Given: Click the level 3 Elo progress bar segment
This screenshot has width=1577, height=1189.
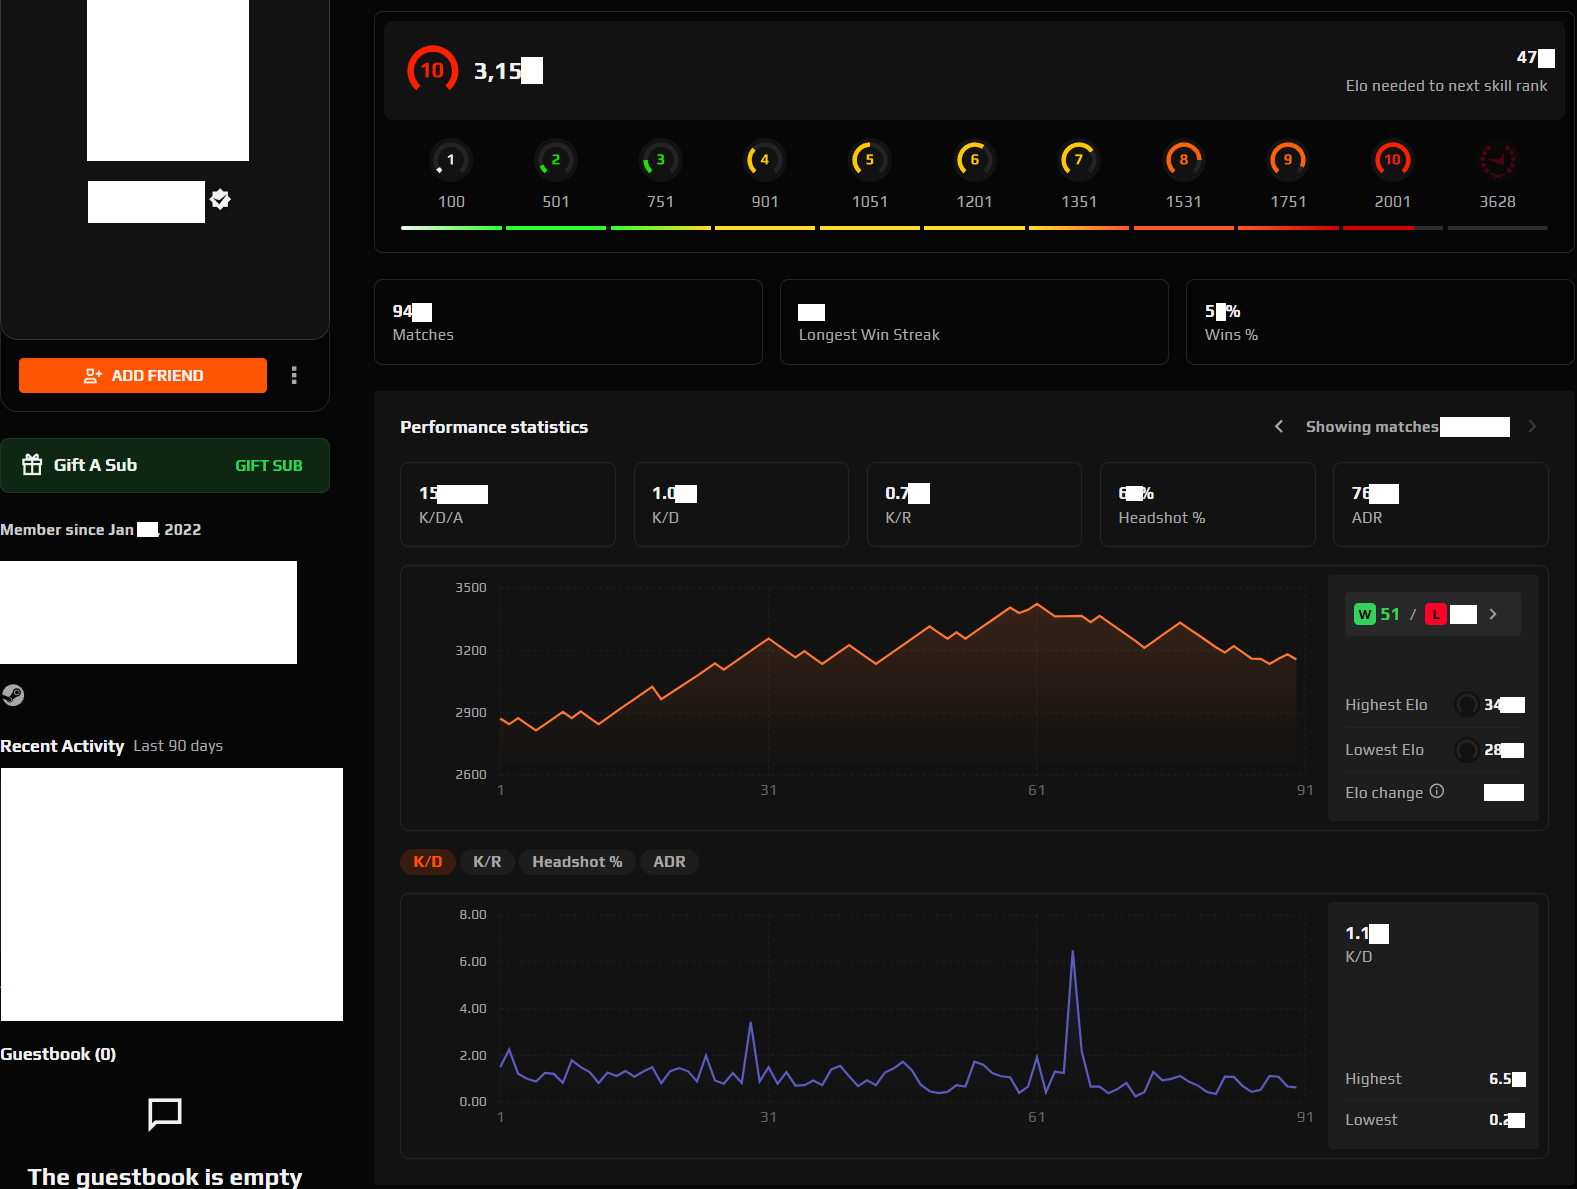Looking at the screenshot, I should pyautogui.click(x=660, y=228).
